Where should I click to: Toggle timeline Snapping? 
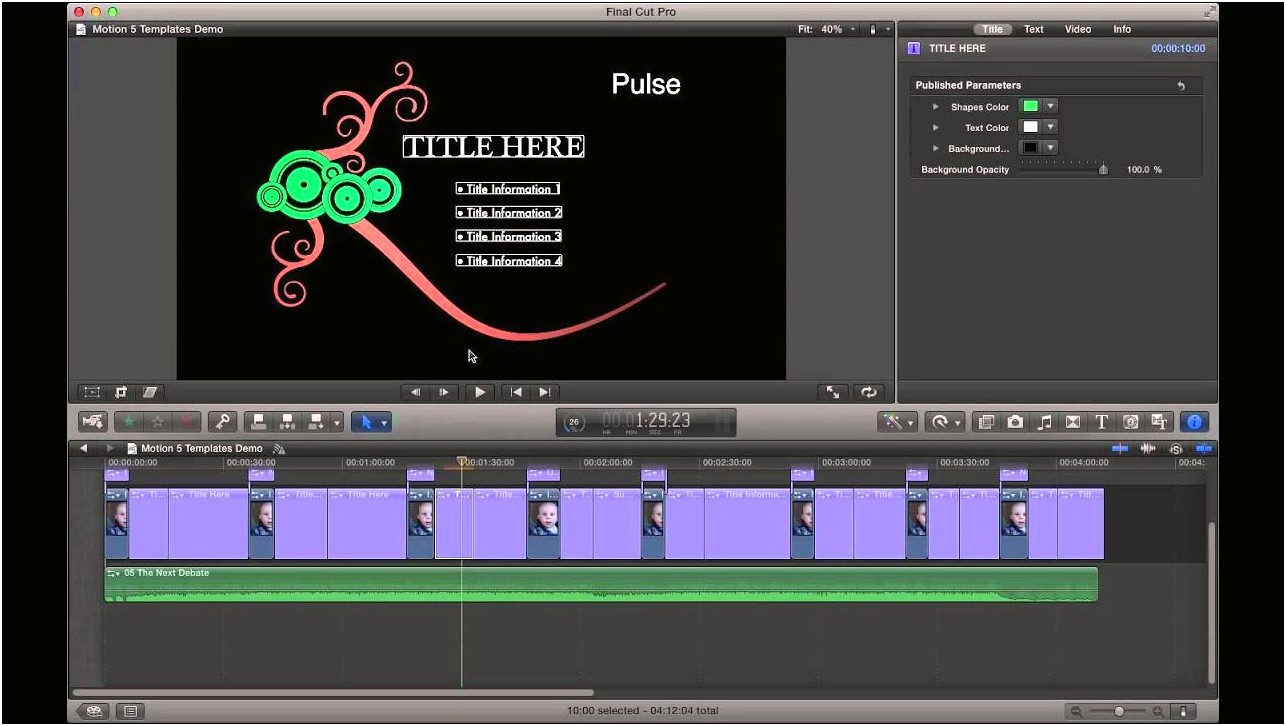[1203, 448]
